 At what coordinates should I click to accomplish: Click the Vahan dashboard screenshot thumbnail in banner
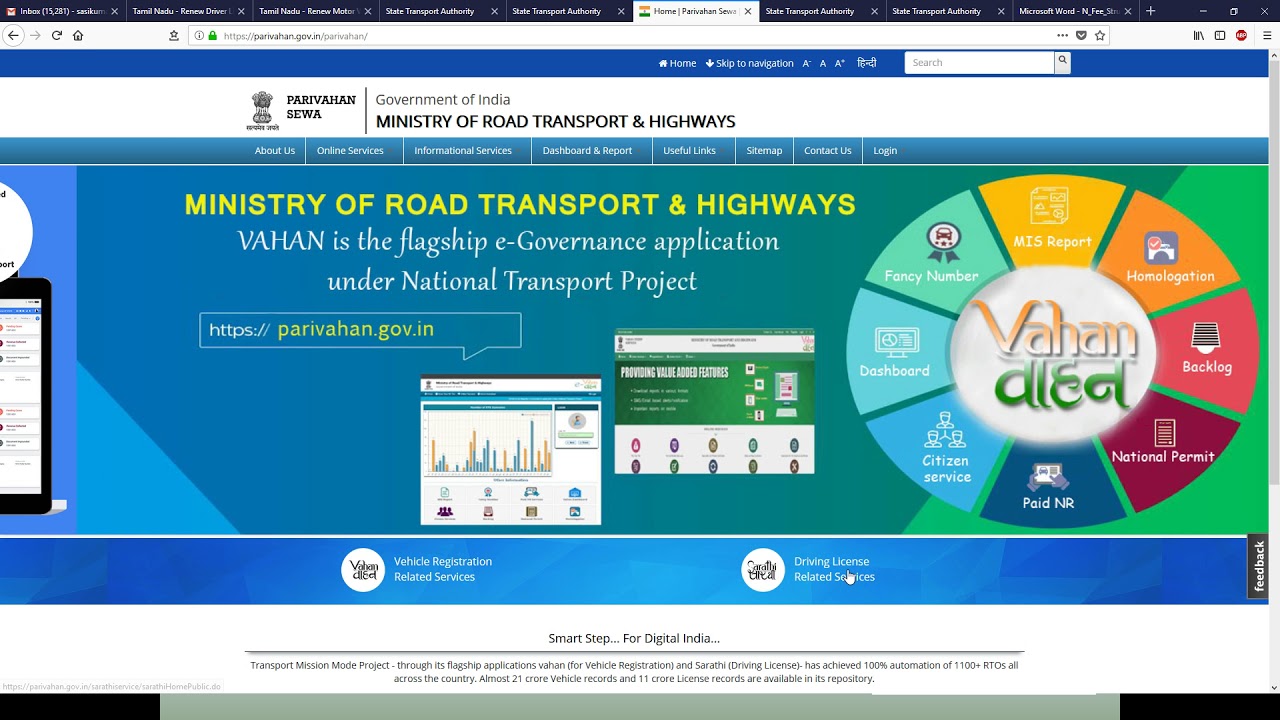click(511, 450)
